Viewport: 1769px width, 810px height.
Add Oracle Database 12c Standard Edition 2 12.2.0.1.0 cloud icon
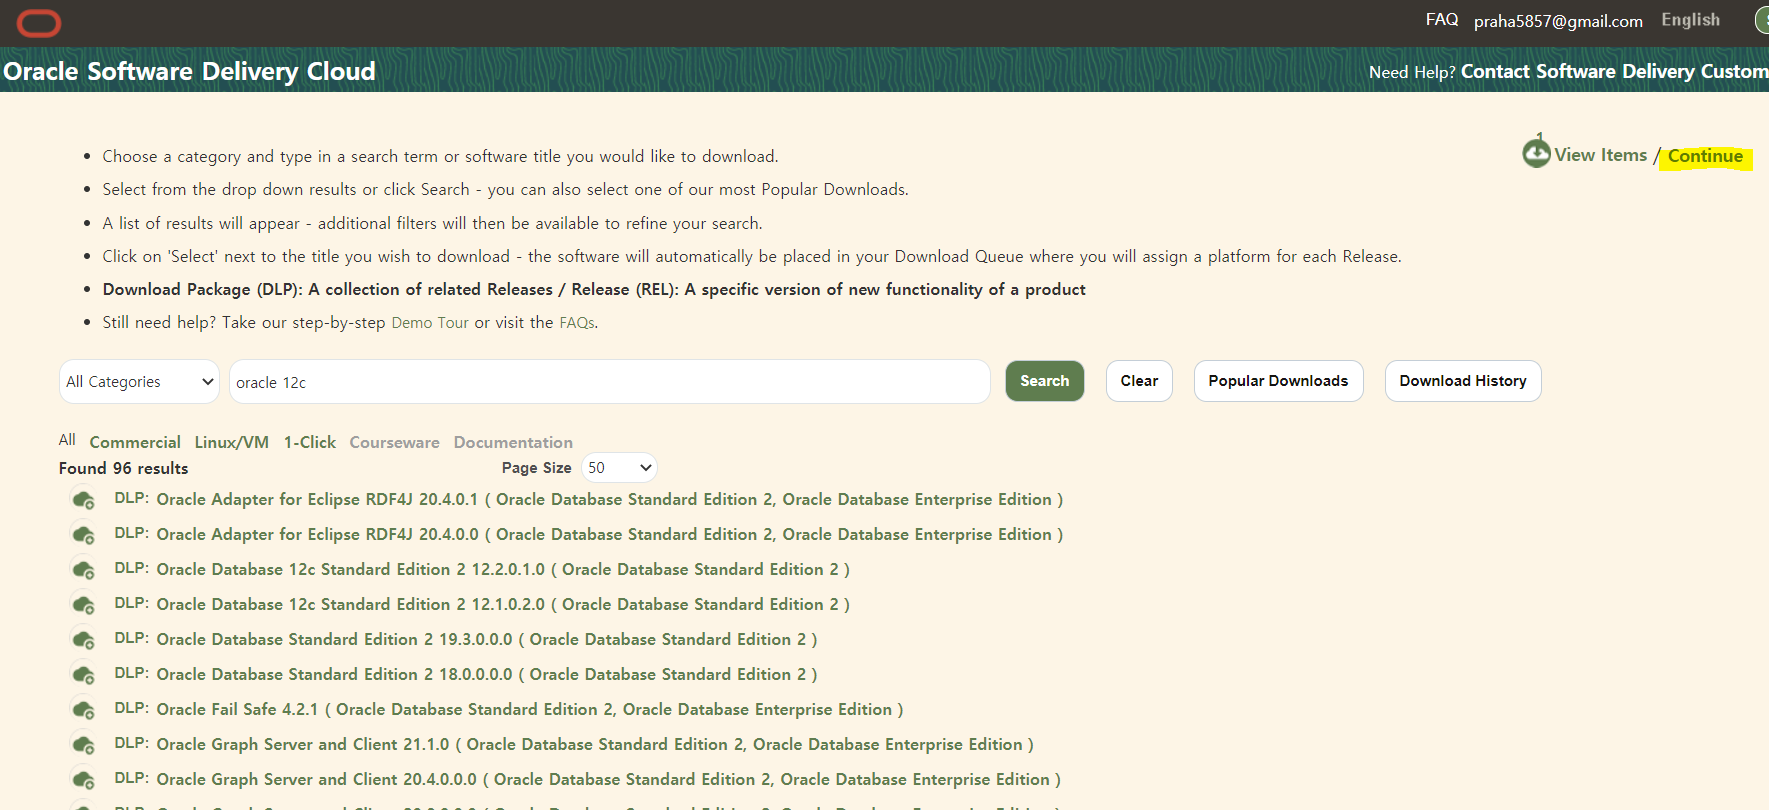coord(84,569)
